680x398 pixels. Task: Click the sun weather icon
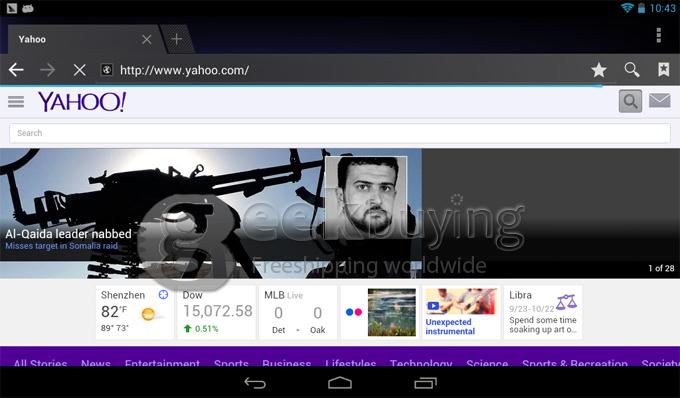[148, 314]
